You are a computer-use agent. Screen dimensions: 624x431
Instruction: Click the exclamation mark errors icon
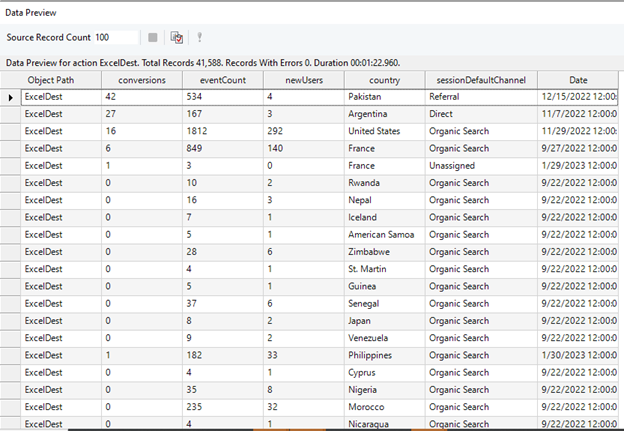[200, 37]
